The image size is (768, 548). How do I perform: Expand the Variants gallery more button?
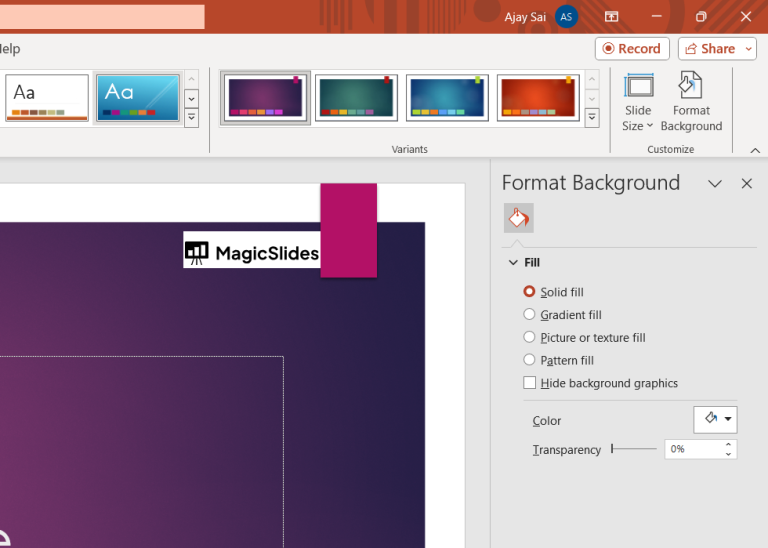point(592,118)
